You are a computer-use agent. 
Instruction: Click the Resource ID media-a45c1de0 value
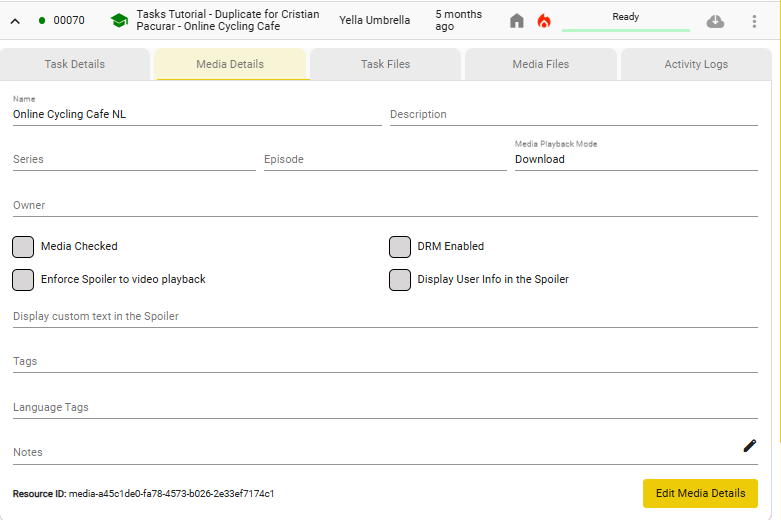(171, 494)
